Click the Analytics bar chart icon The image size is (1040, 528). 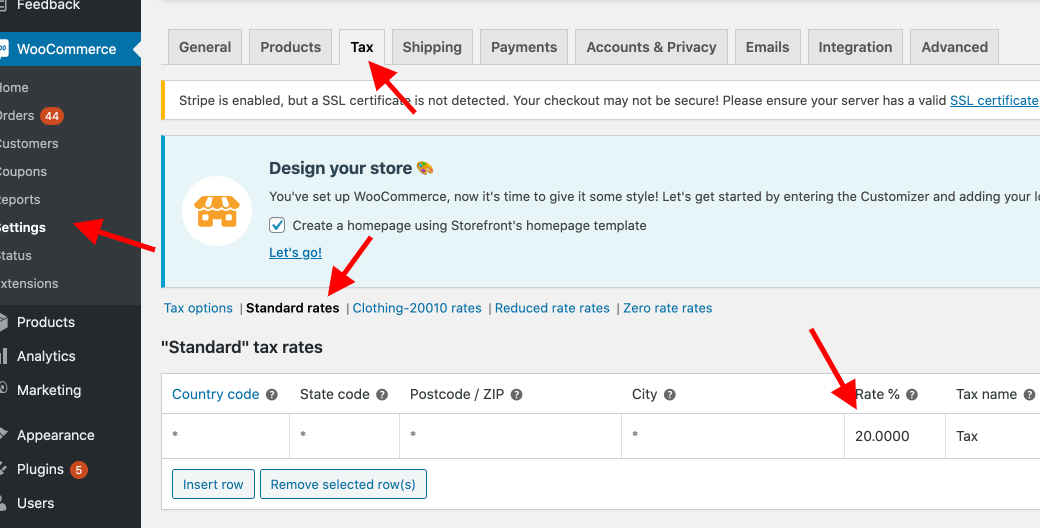3,356
